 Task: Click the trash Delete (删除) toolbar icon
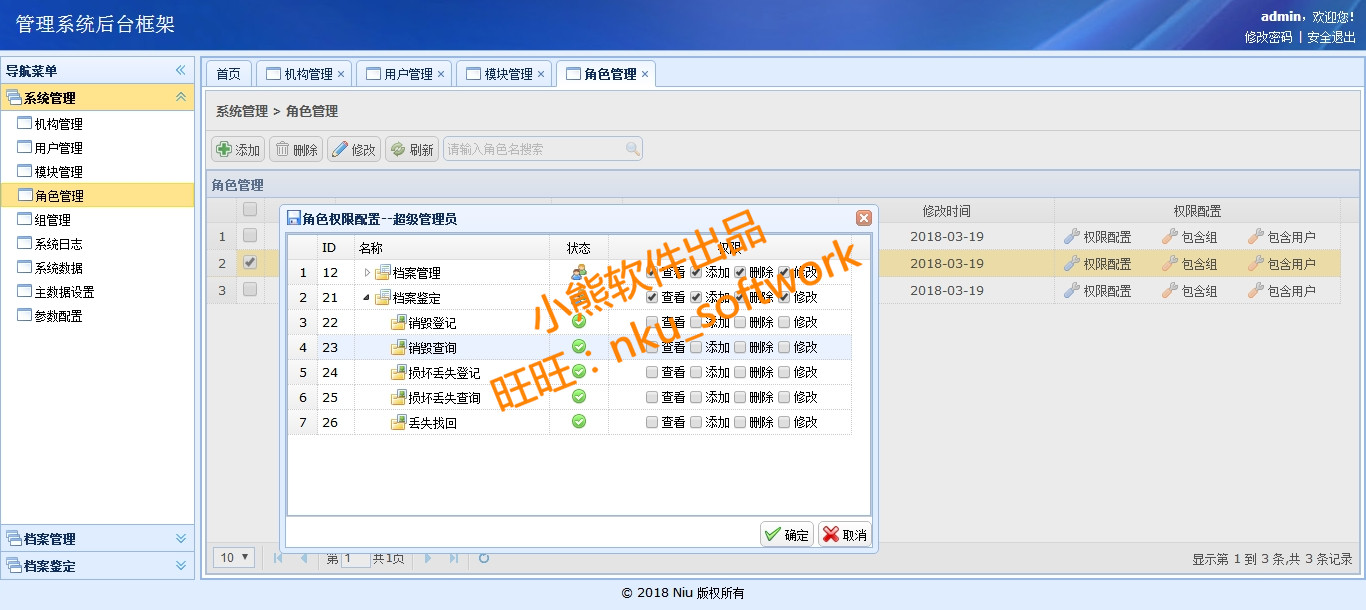[x=282, y=149]
